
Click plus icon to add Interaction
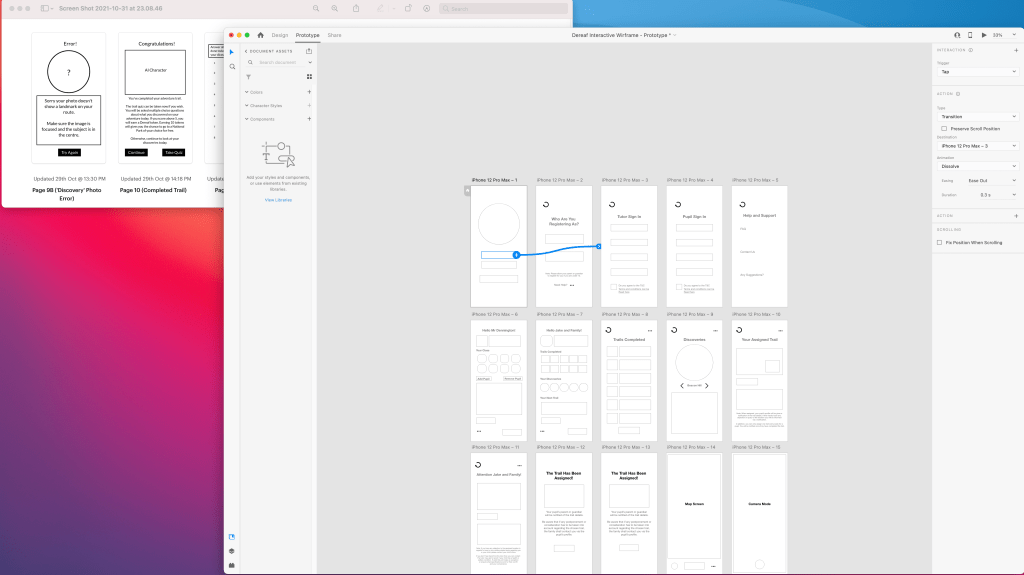1016,50
